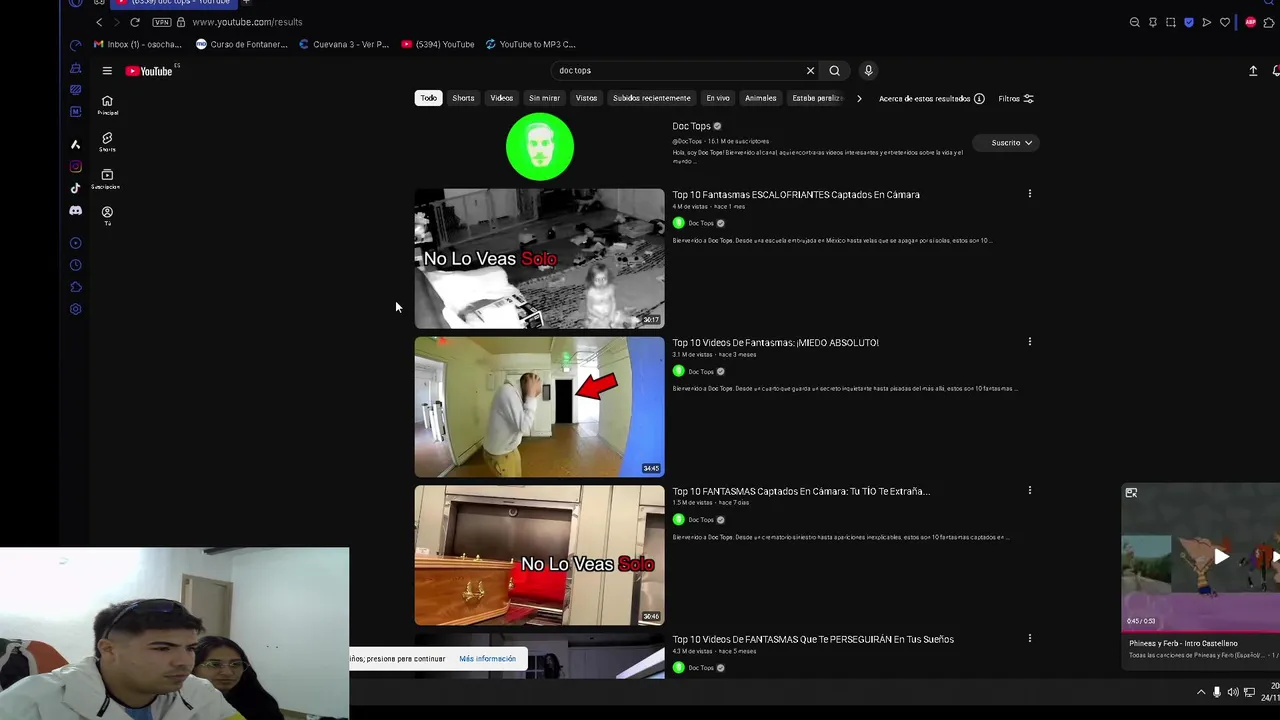The height and width of the screenshot is (720, 1280).
Task: Go to YouTube home via logo
Action: tap(149, 71)
